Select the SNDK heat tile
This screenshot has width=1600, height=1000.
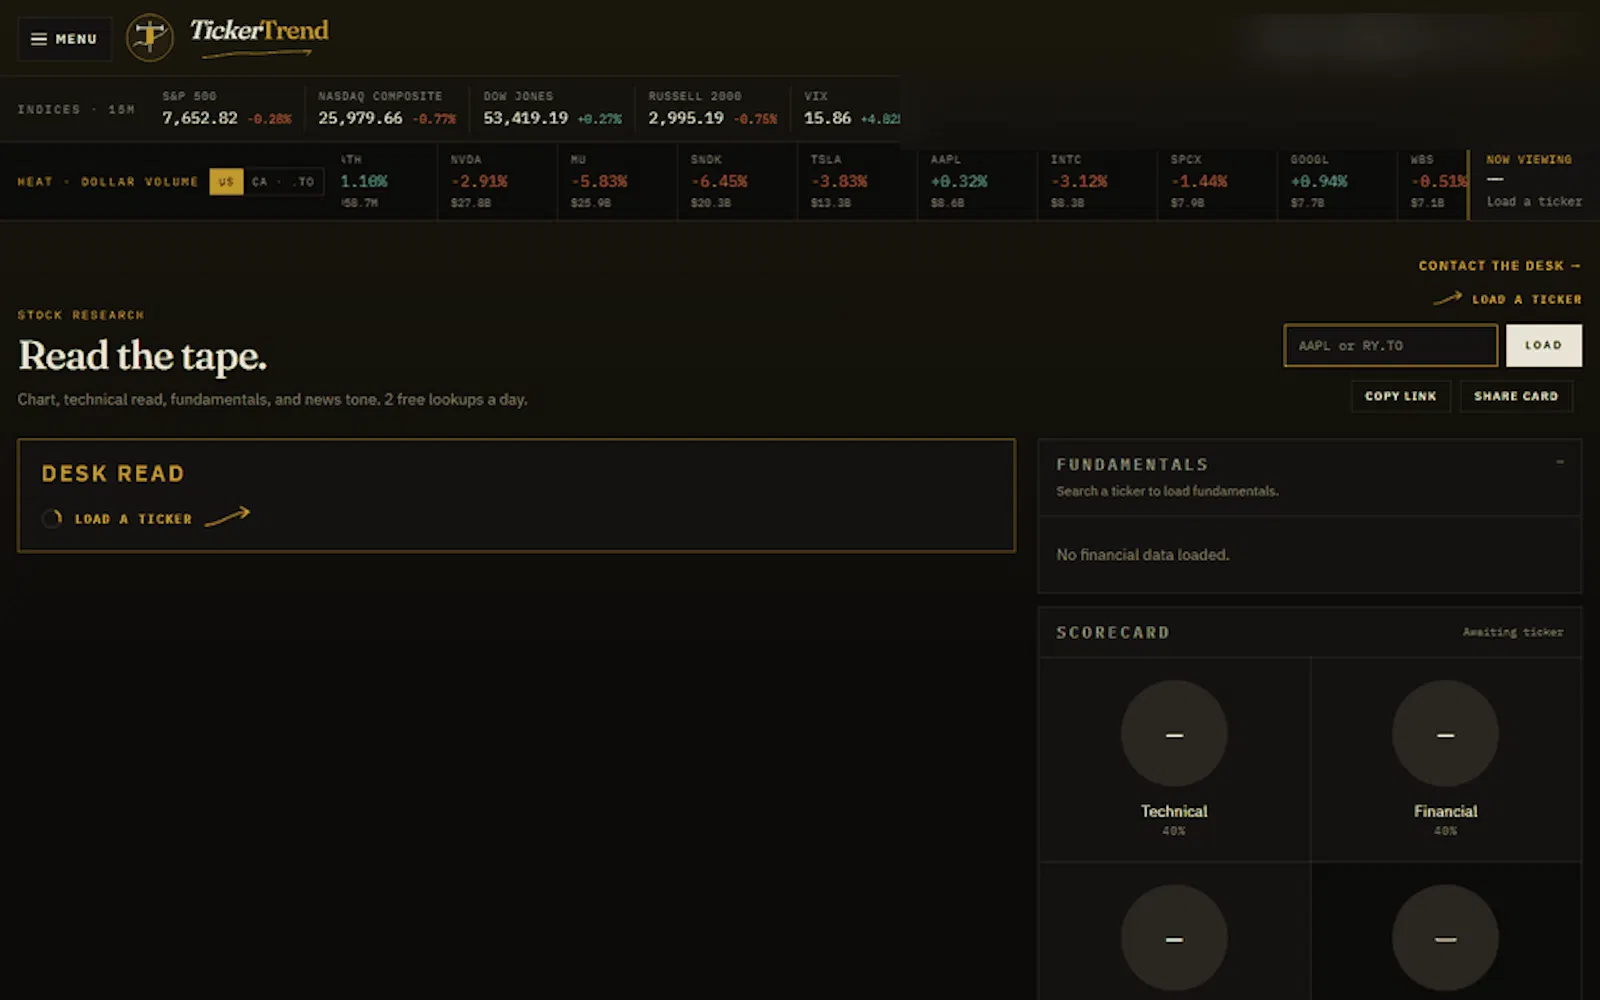[x=737, y=182]
